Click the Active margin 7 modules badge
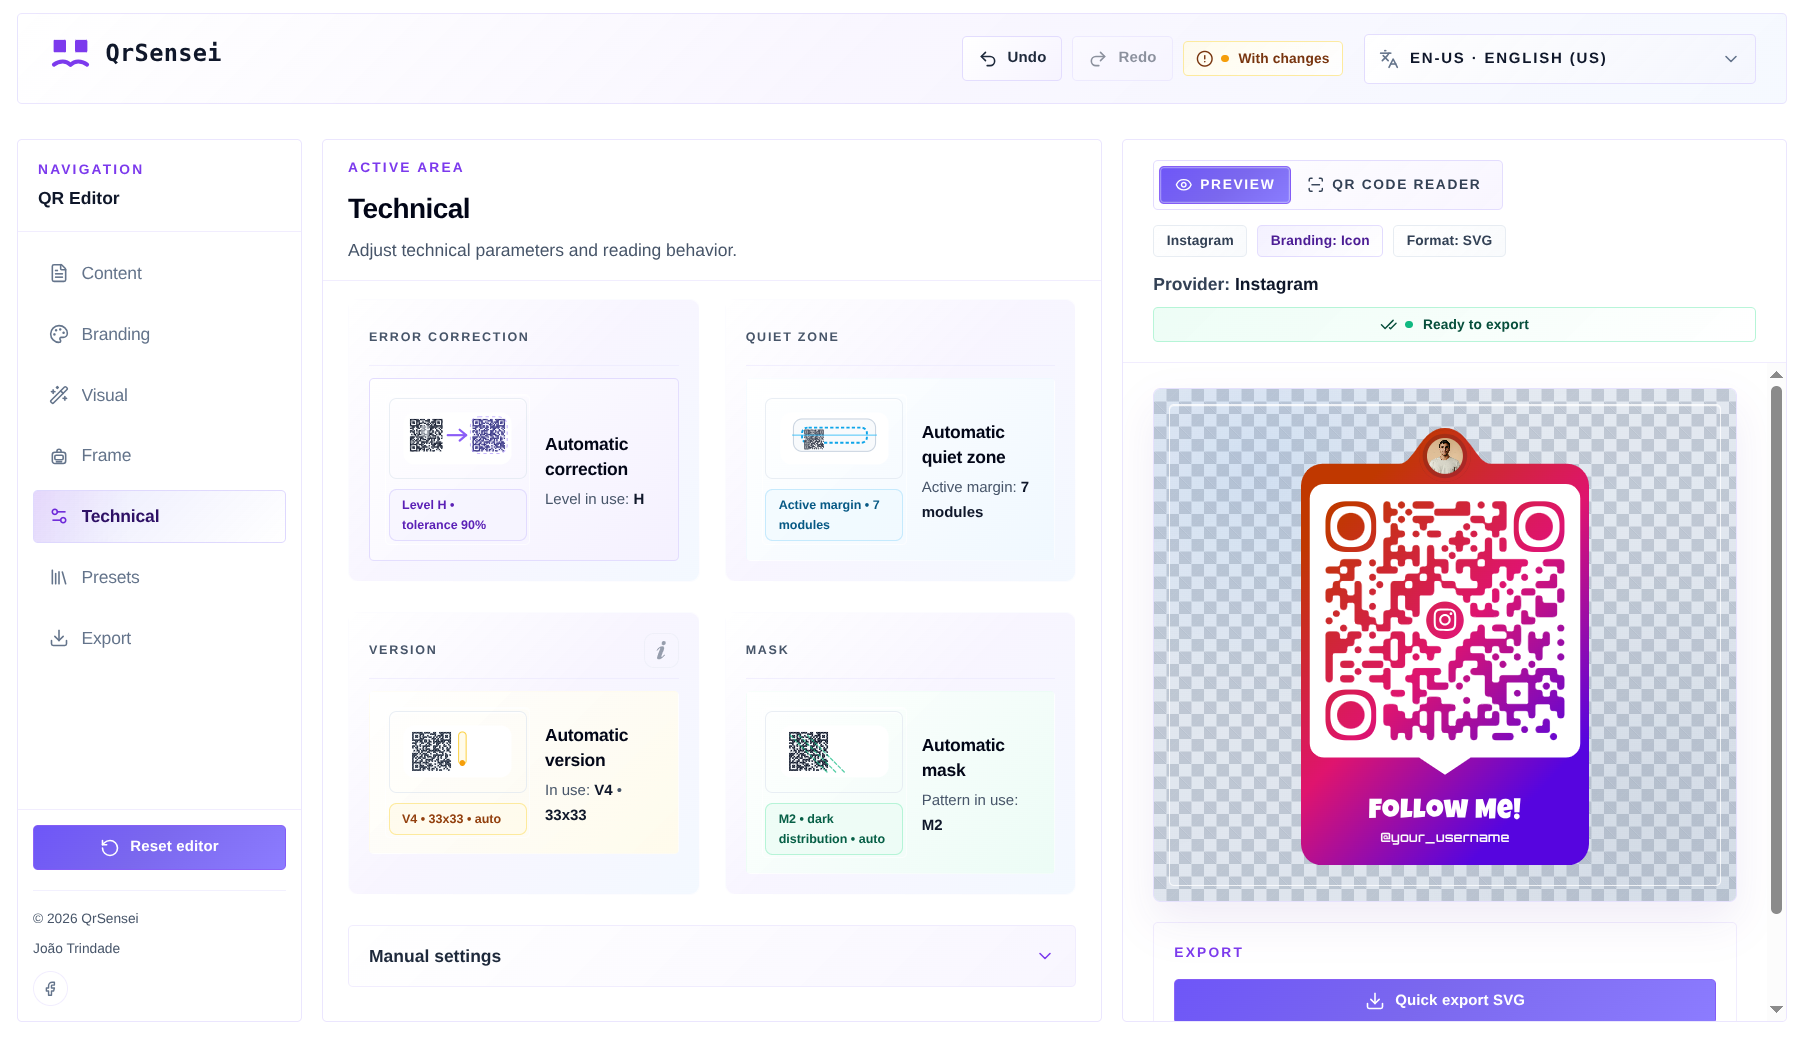This screenshot has width=1804, height=1042. pyautogui.click(x=834, y=515)
